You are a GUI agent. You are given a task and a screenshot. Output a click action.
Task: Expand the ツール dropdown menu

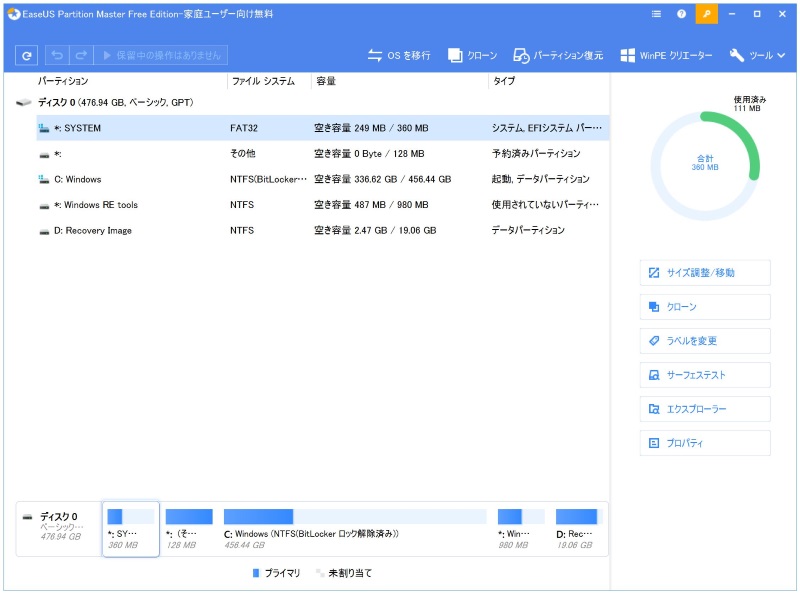click(757, 55)
